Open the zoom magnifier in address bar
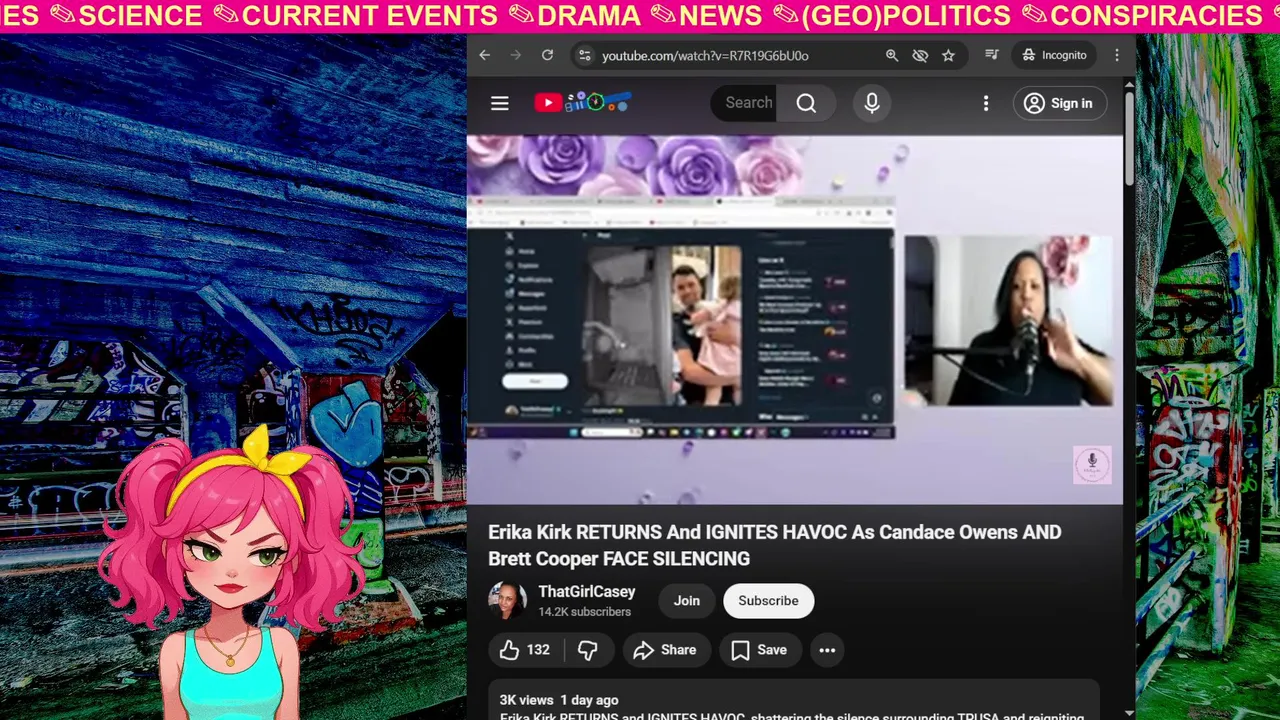 click(x=892, y=55)
